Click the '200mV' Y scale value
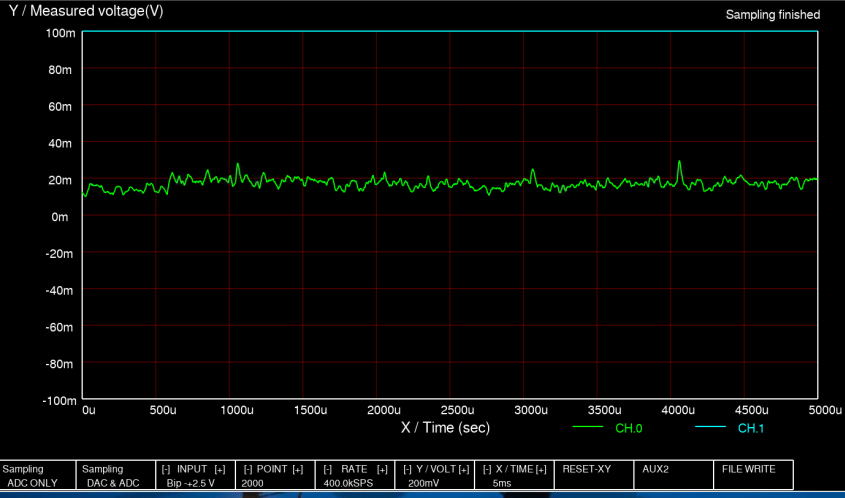Image resolution: width=845 pixels, height=498 pixels. point(424,483)
